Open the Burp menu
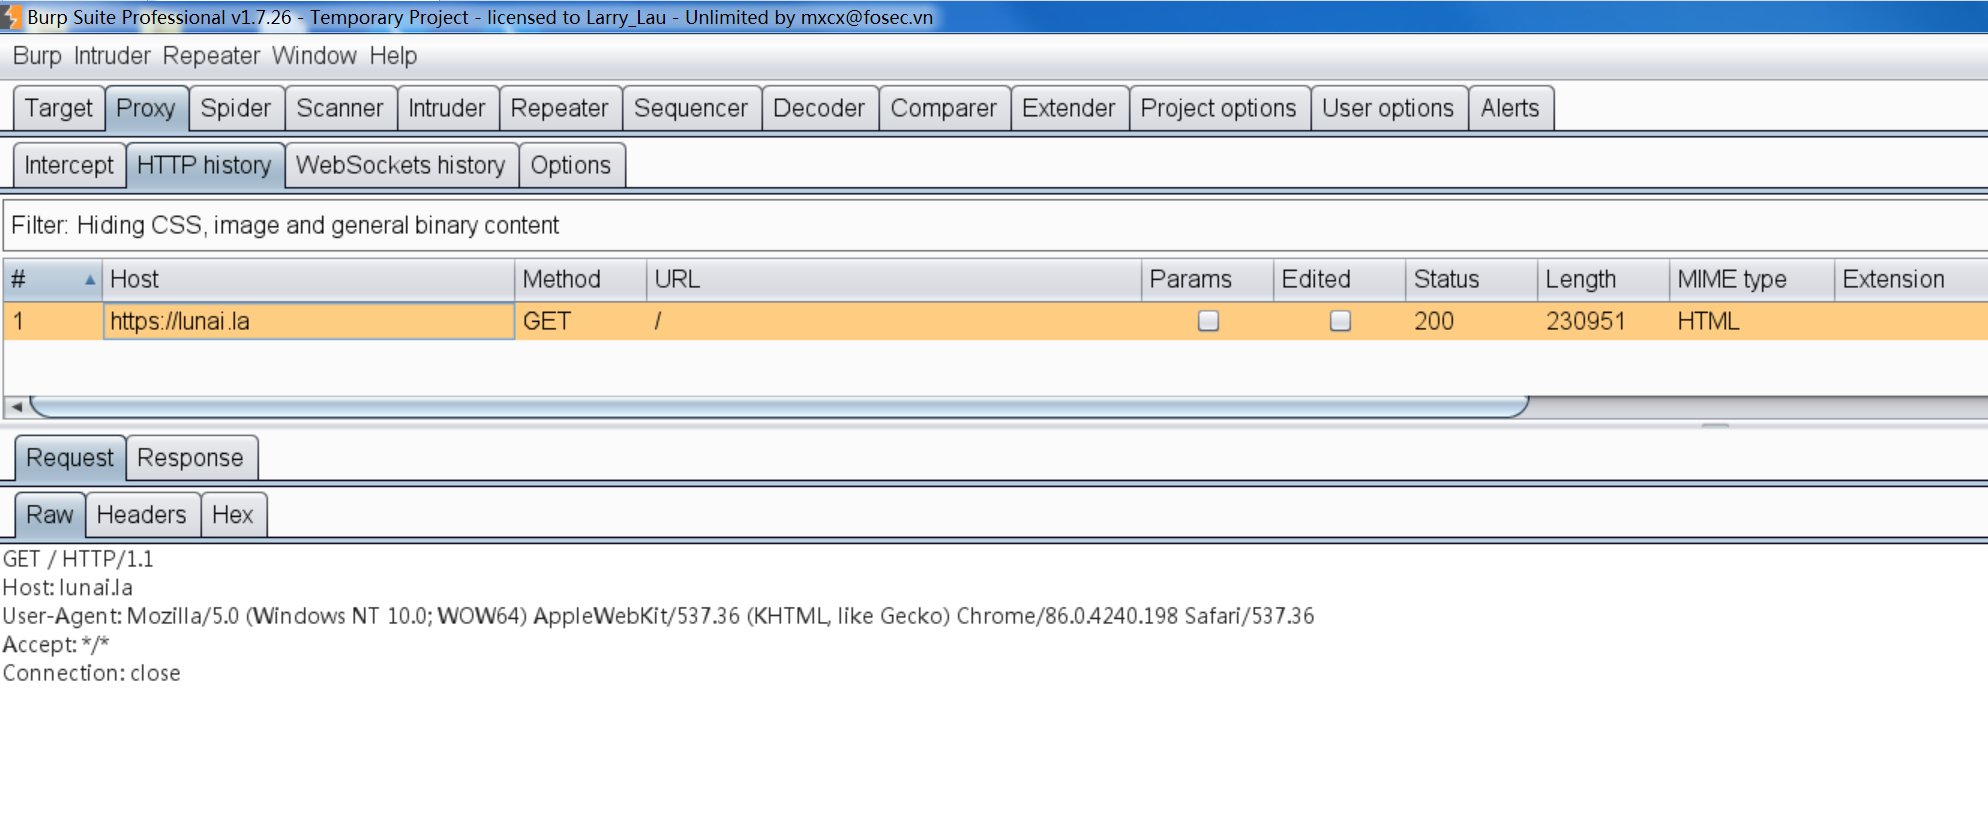Image resolution: width=1988 pixels, height=823 pixels. tap(37, 56)
